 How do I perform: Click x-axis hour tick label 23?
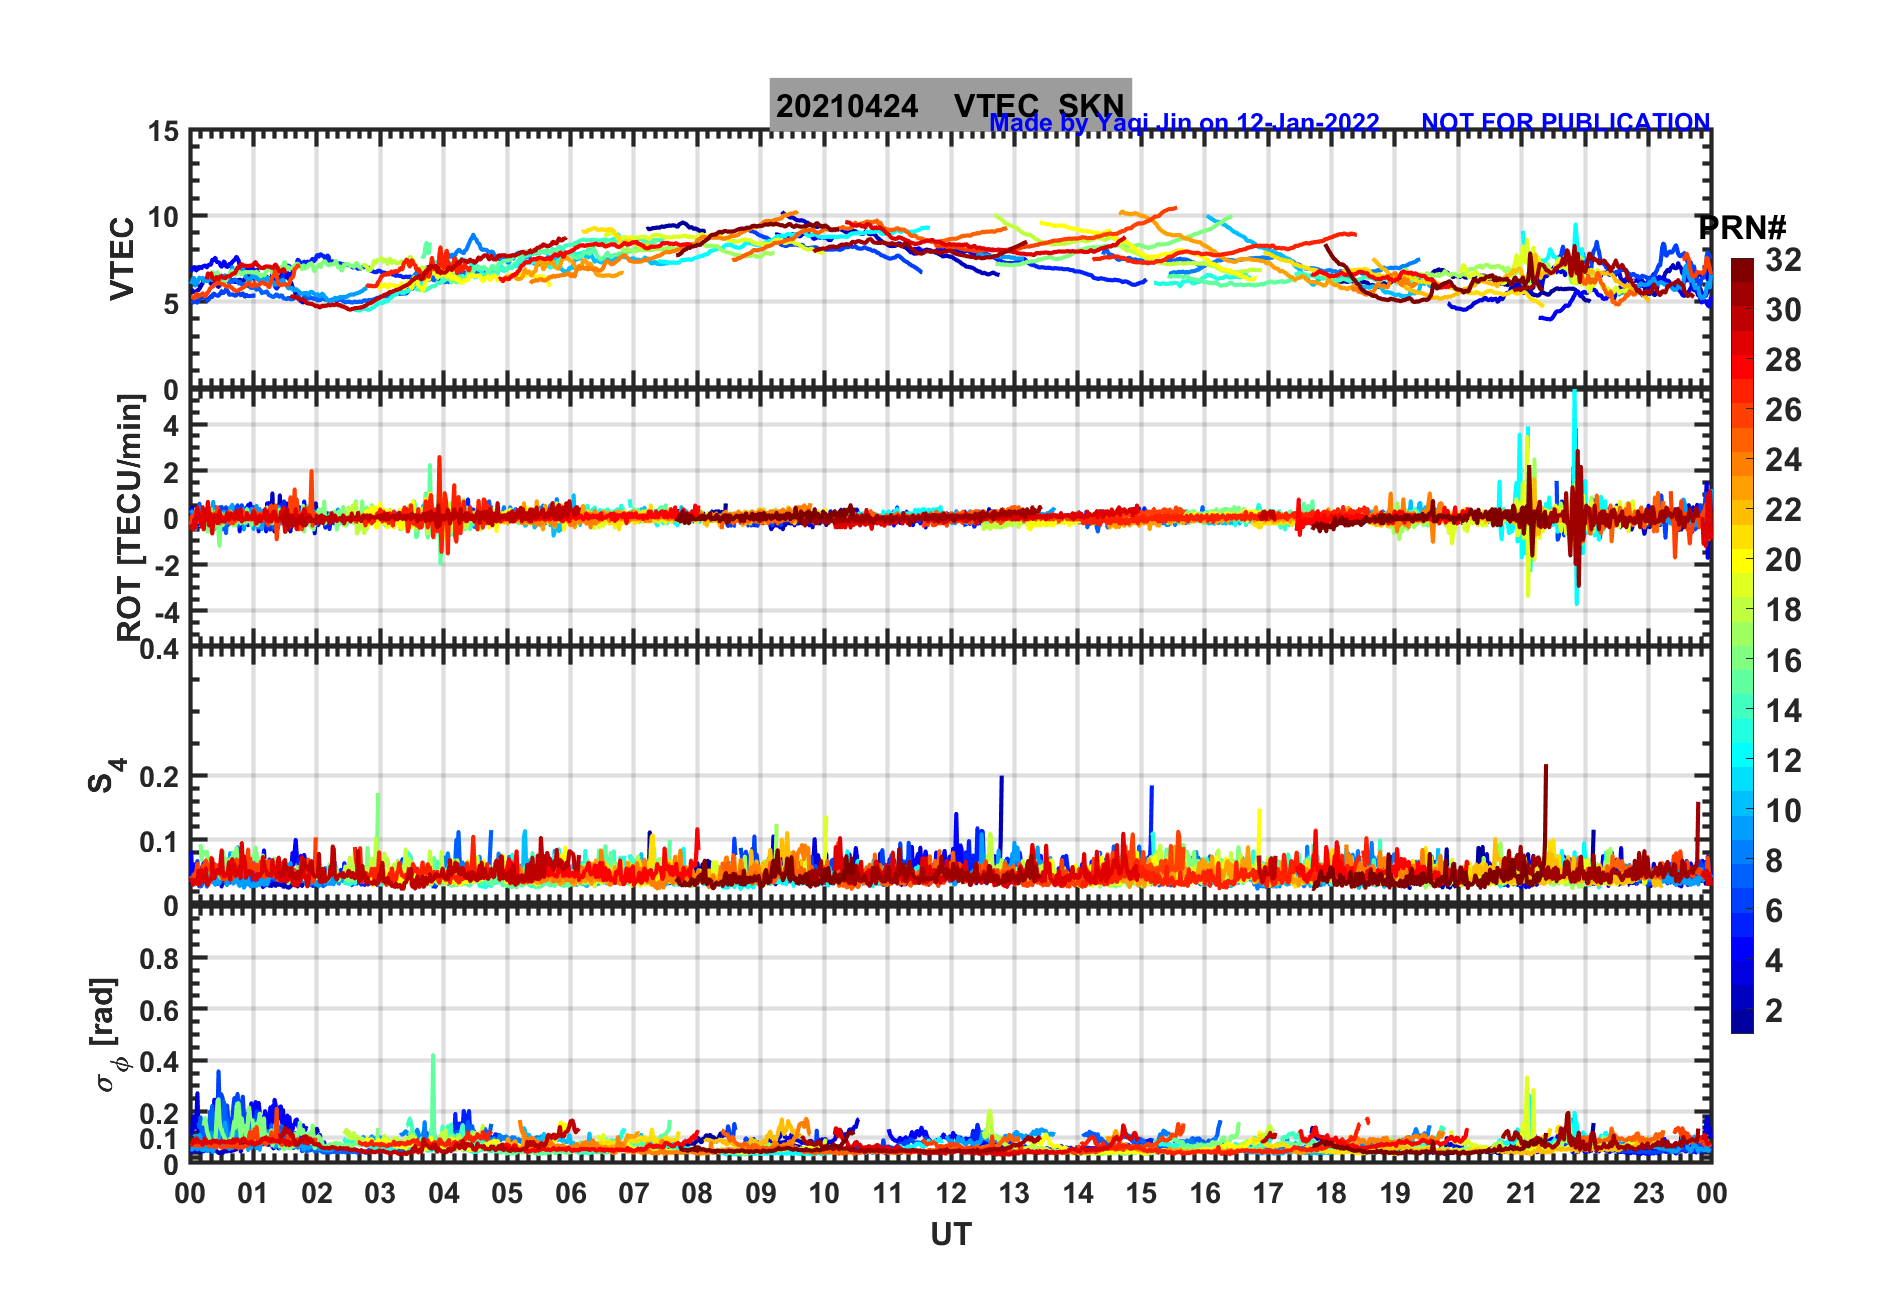pyautogui.click(x=1649, y=1193)
